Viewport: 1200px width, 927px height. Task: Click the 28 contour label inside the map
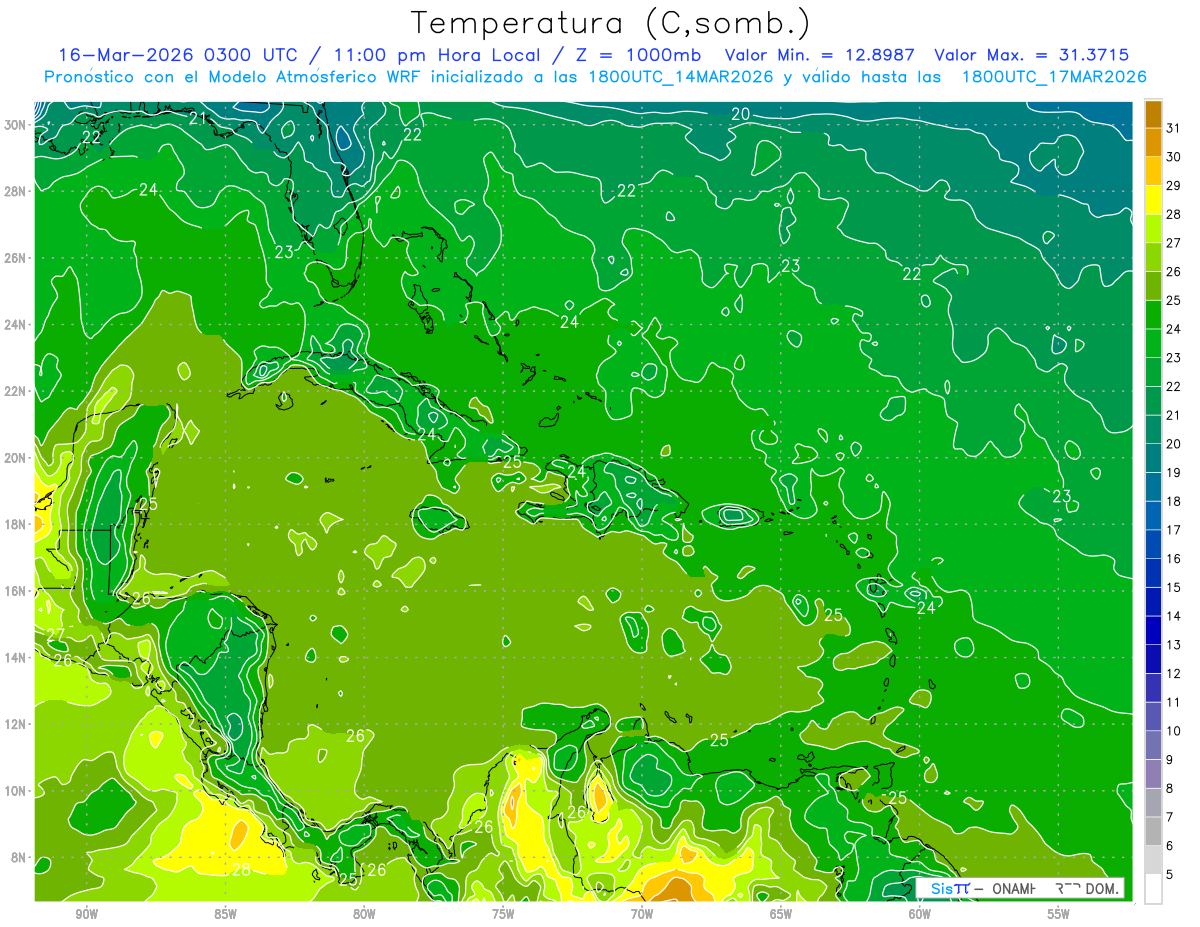(x=241, y=870)
